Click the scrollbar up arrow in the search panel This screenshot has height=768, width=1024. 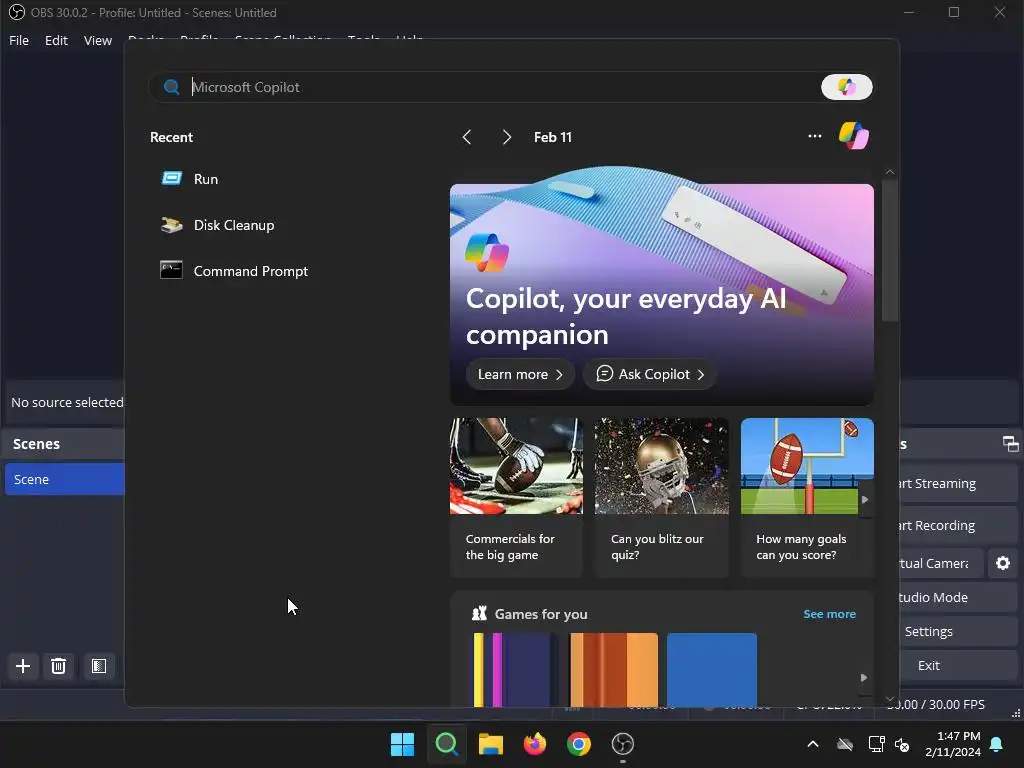click(x=889, y=172)
